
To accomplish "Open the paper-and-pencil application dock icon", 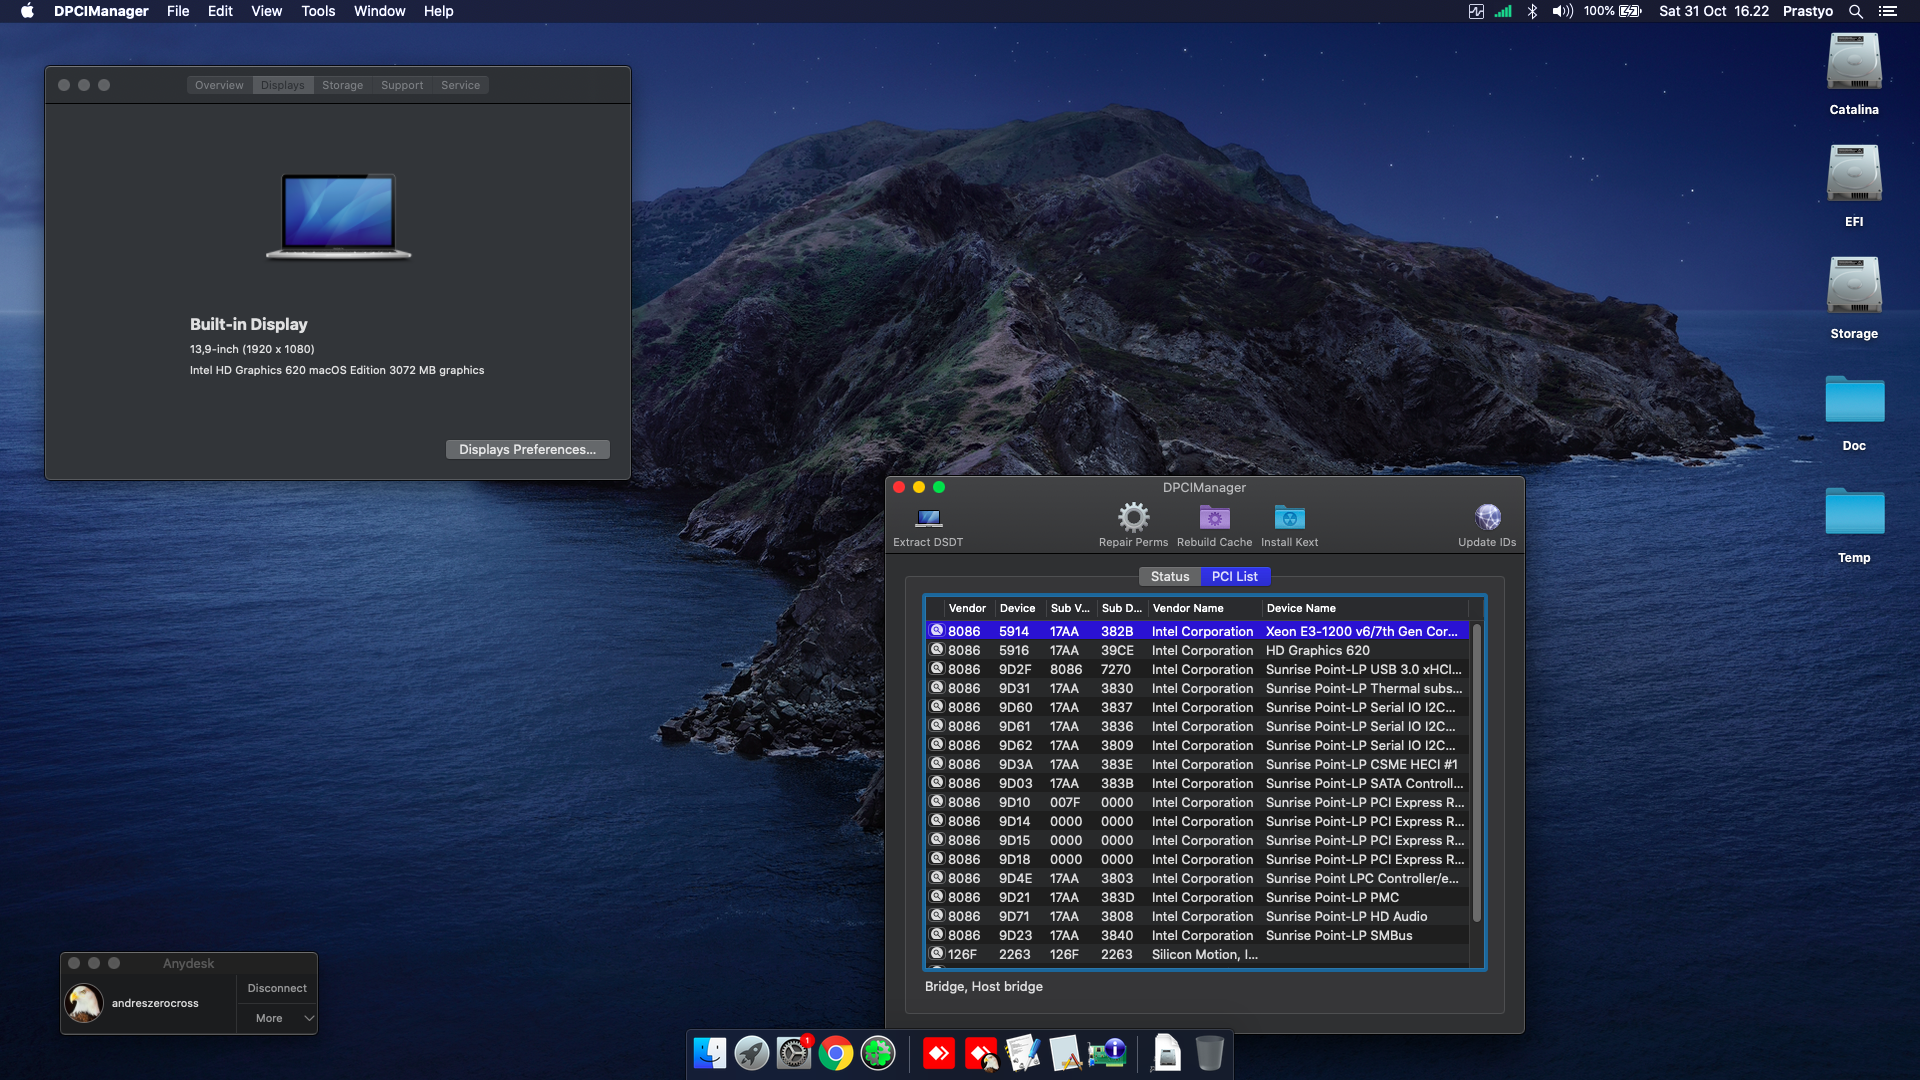I will 1065,1053.
